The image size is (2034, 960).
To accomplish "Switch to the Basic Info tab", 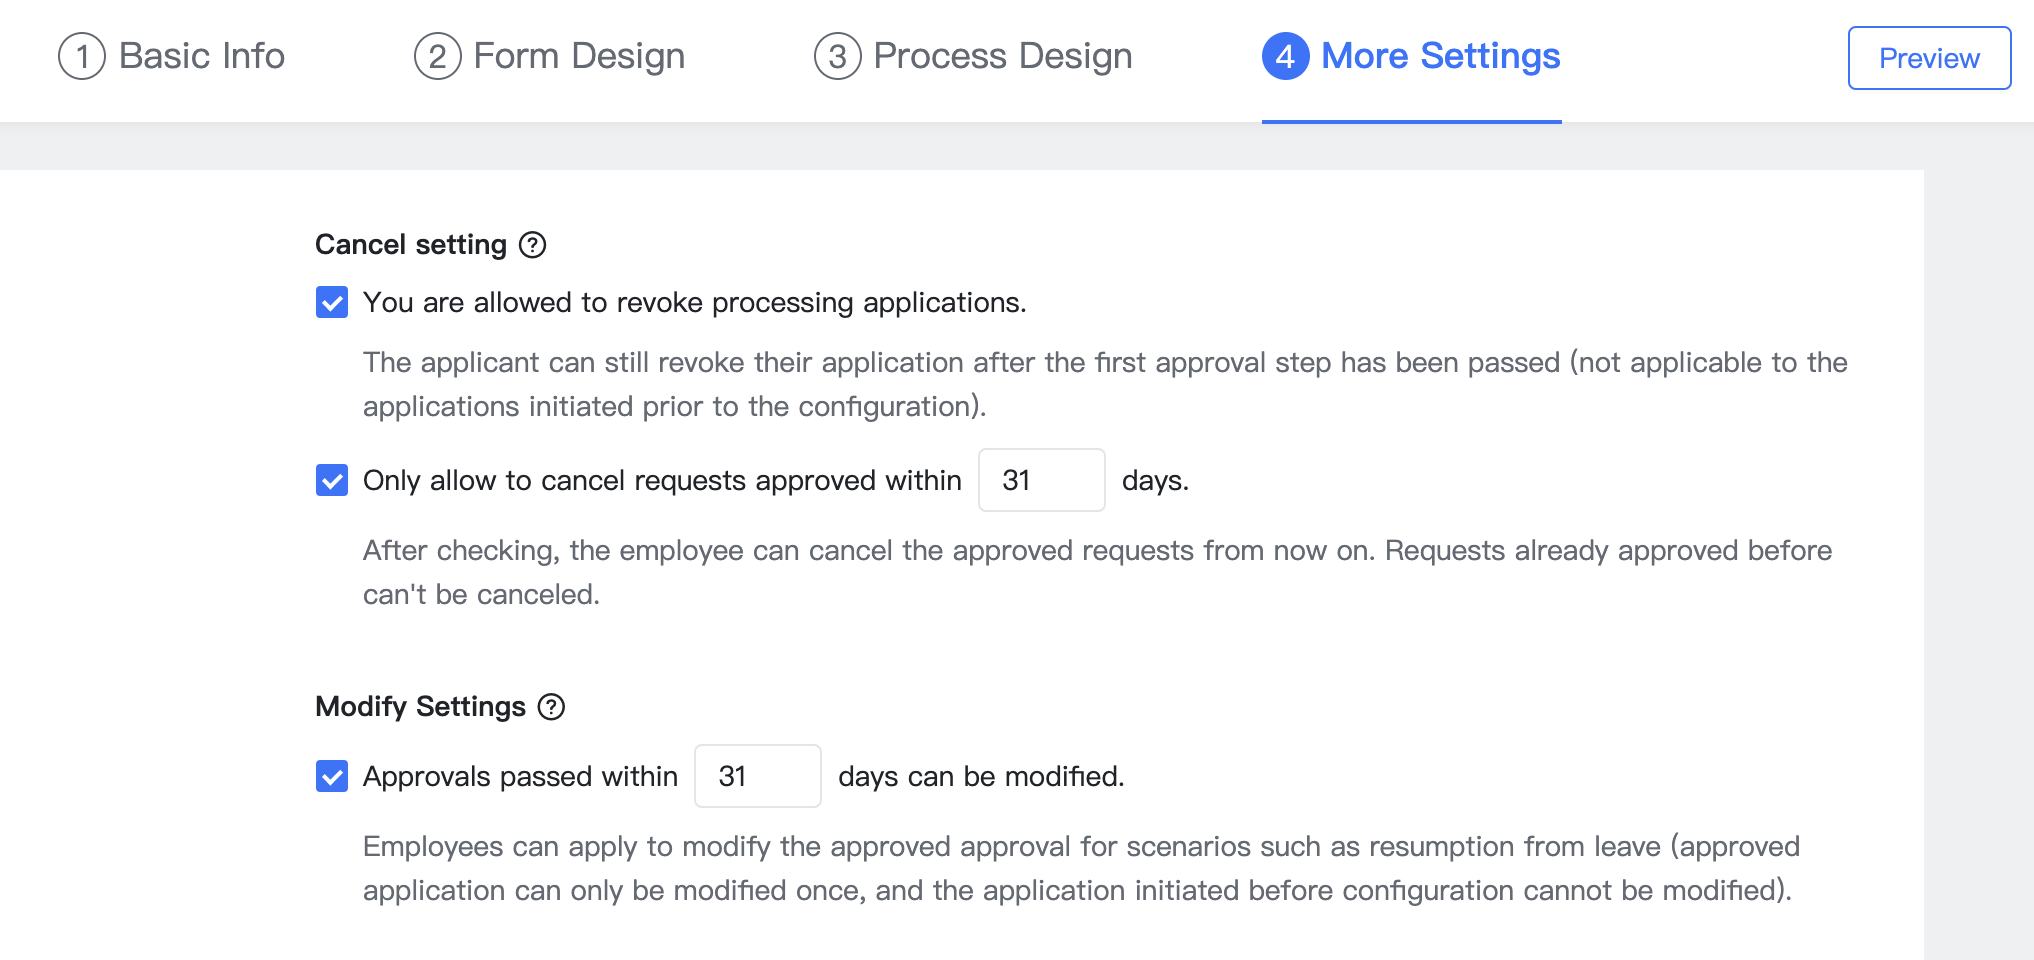I will point(200,56).
